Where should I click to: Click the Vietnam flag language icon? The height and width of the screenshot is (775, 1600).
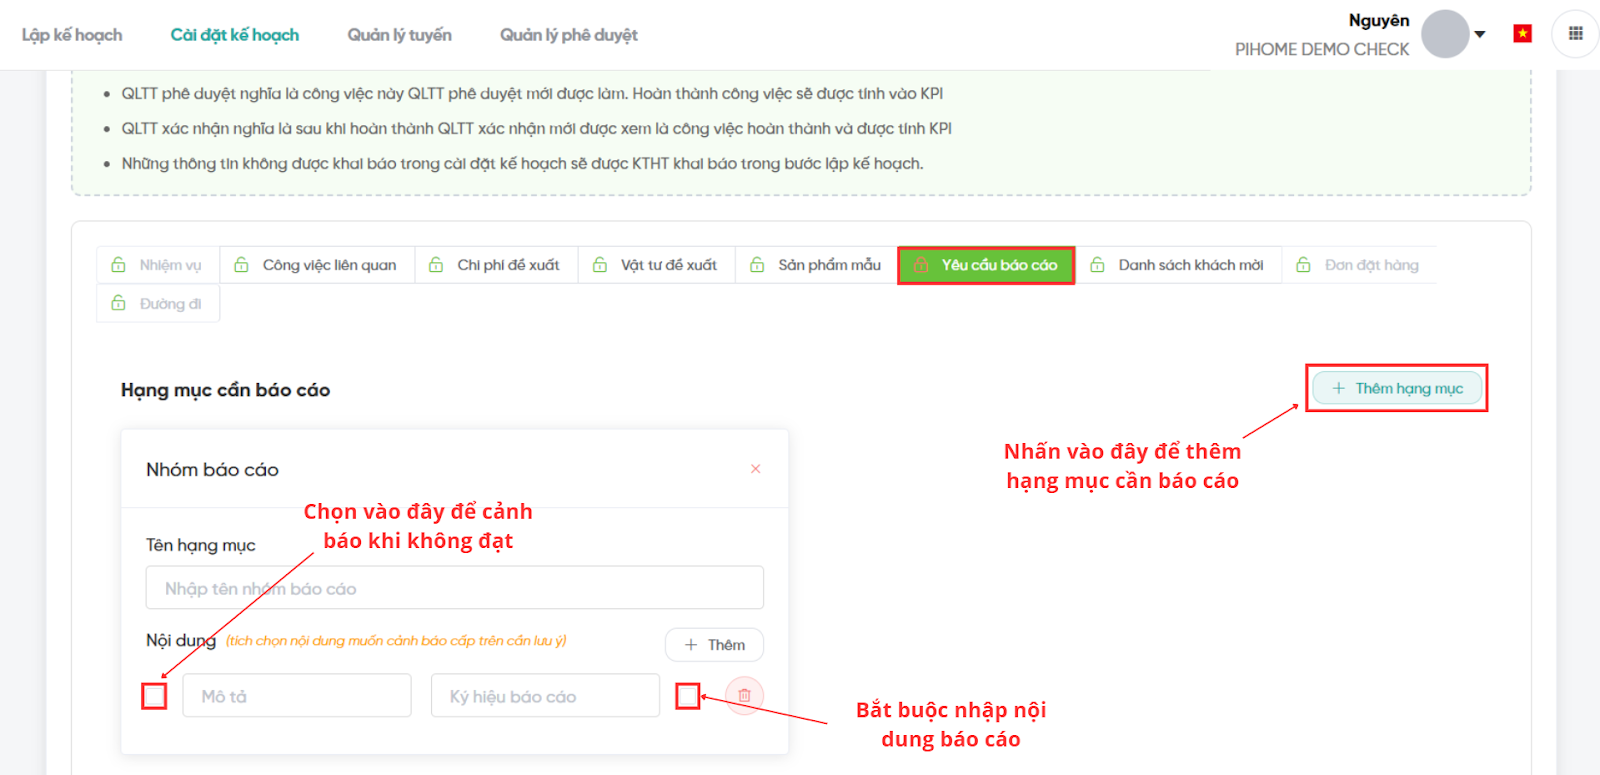1522,34
